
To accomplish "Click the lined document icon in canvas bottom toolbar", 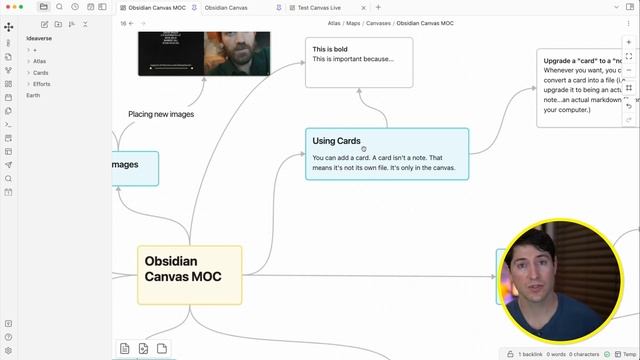I will (124, 348).
